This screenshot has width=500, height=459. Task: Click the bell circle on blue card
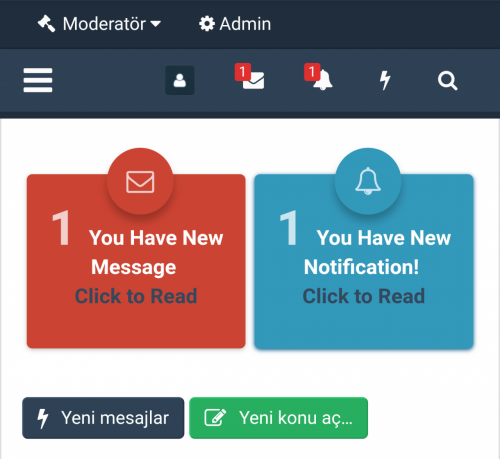click(x=368, y=181)
